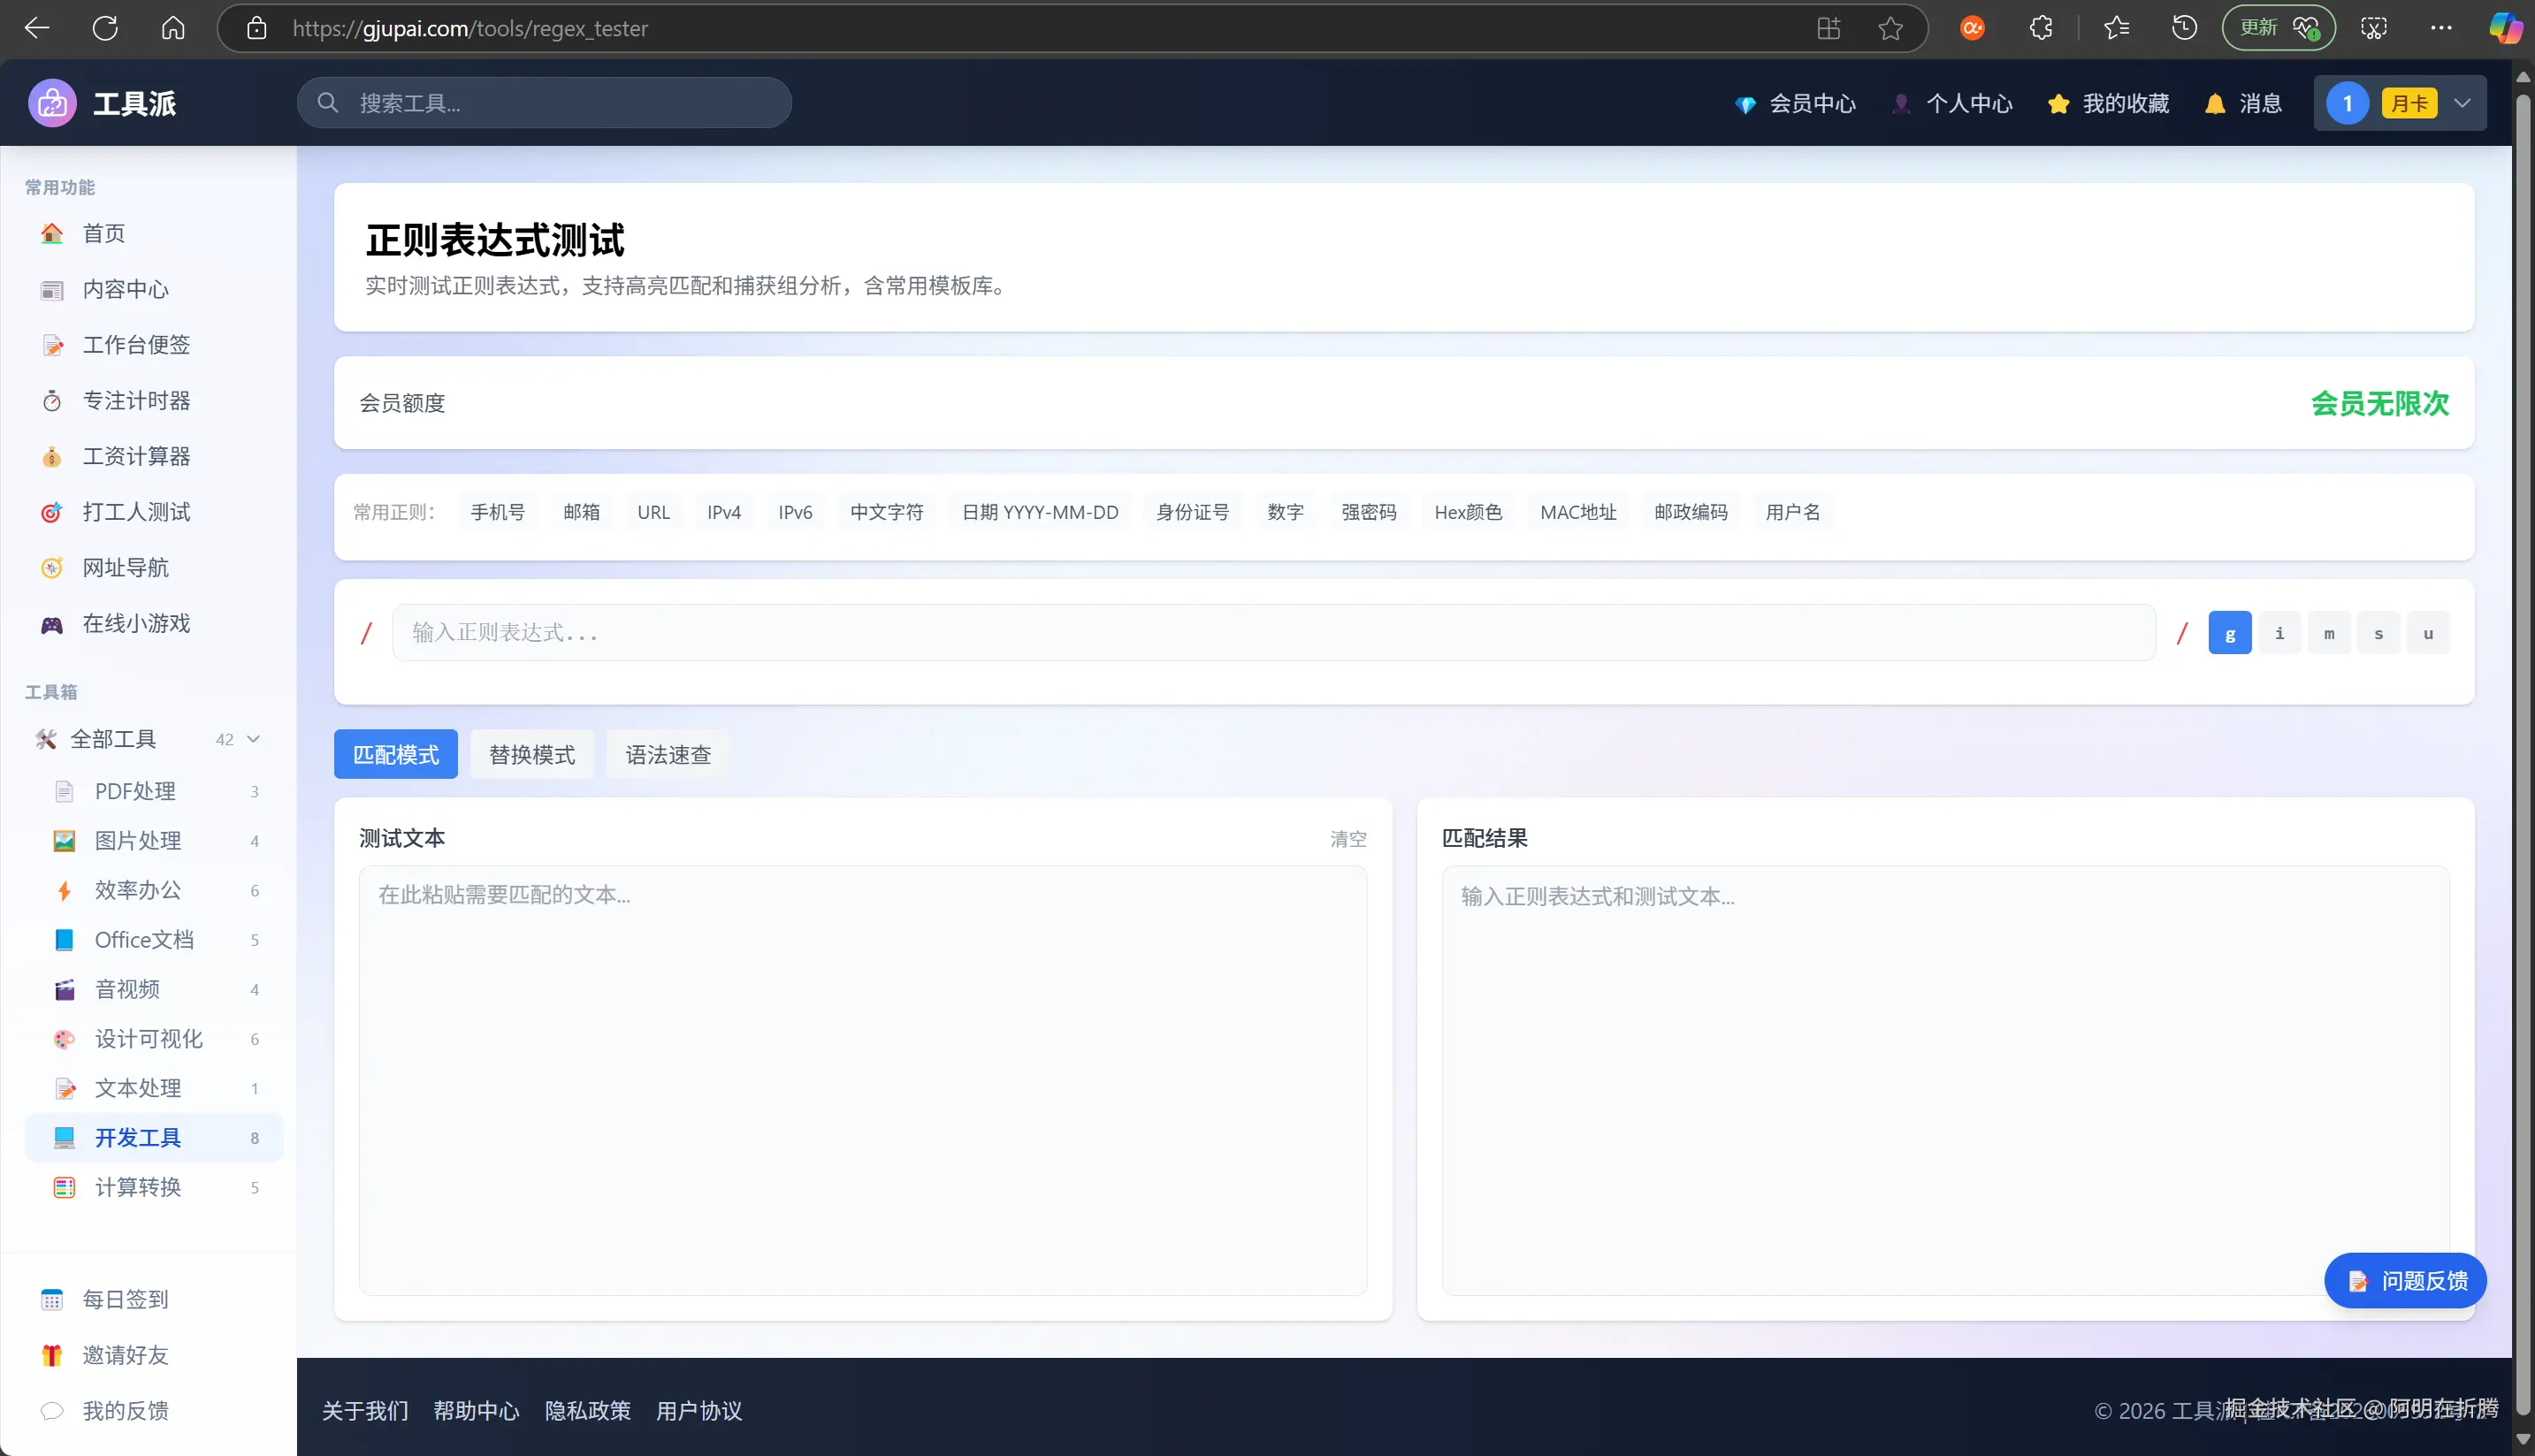Reload the page with refresh icon

105,28
